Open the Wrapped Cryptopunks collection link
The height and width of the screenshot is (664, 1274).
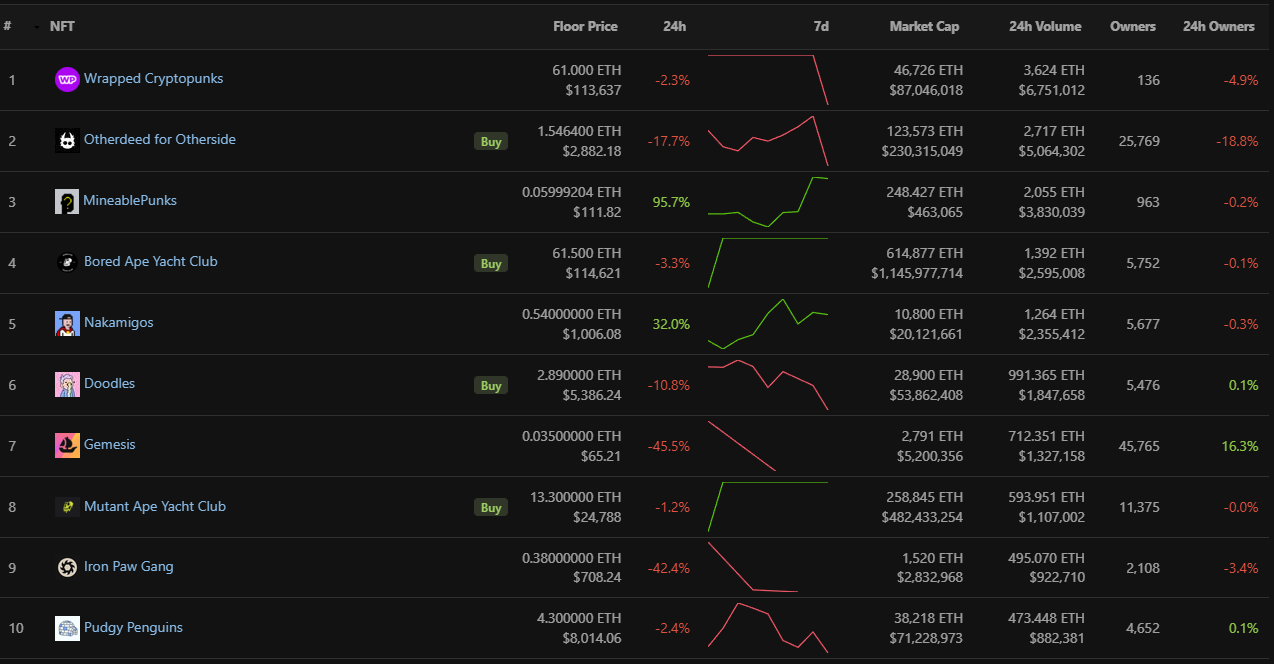(153, 78)
